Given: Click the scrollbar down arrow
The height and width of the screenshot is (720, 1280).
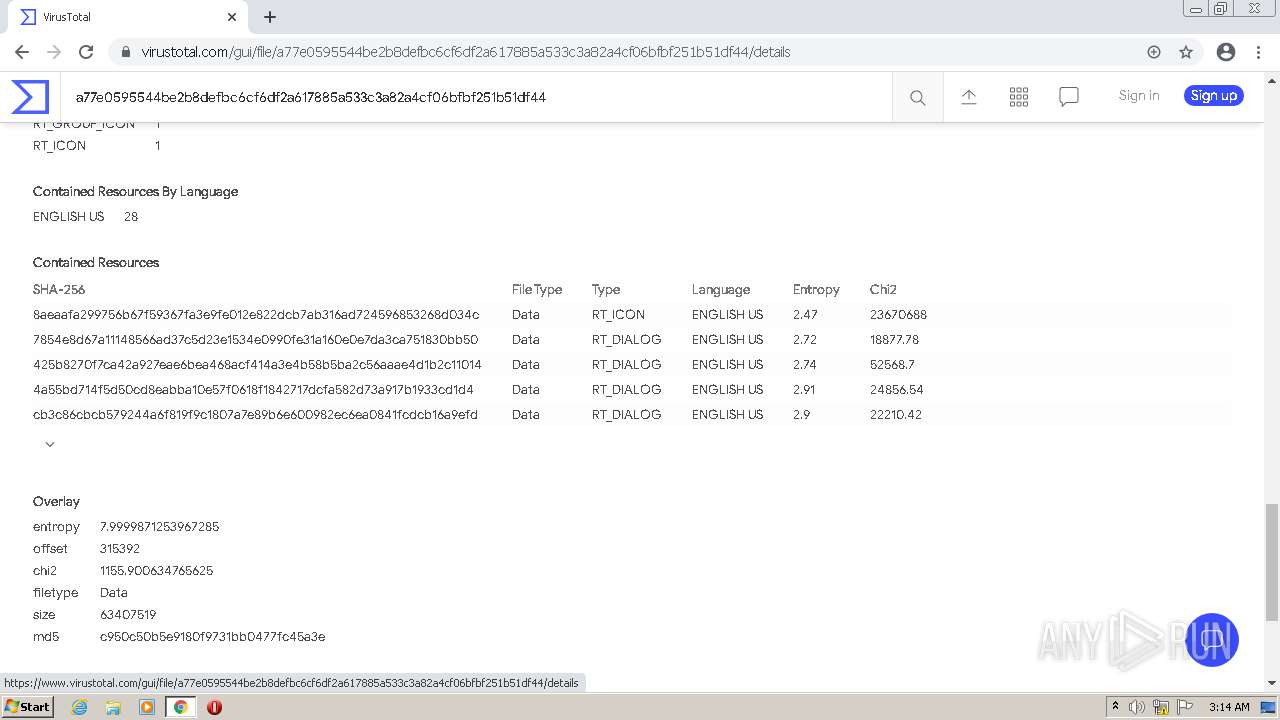Looking at the screenshot, I should pyautogui.click(x=1271, y=683).
